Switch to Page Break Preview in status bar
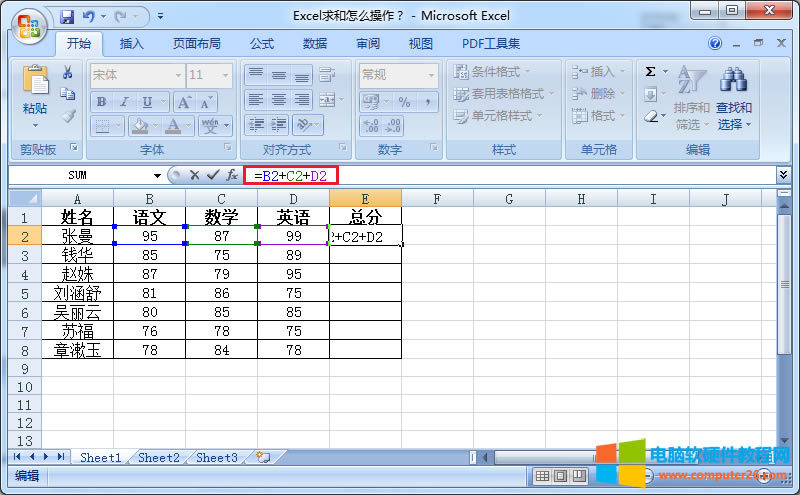800x495 pixels. pos(580,476)
